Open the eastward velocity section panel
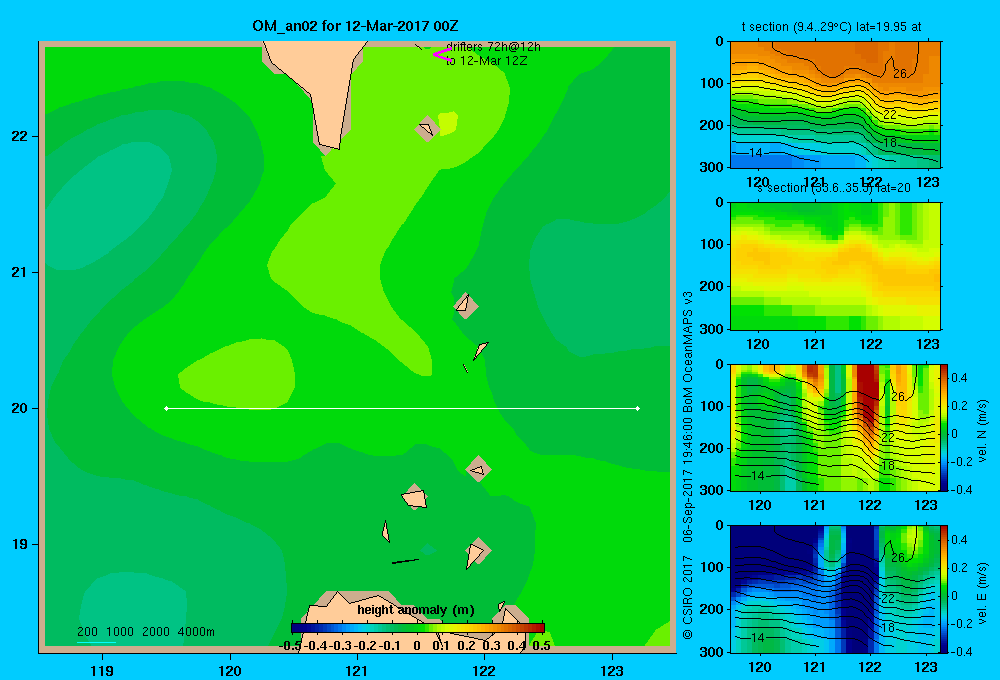1000x680 pixels. pos(835,589)
